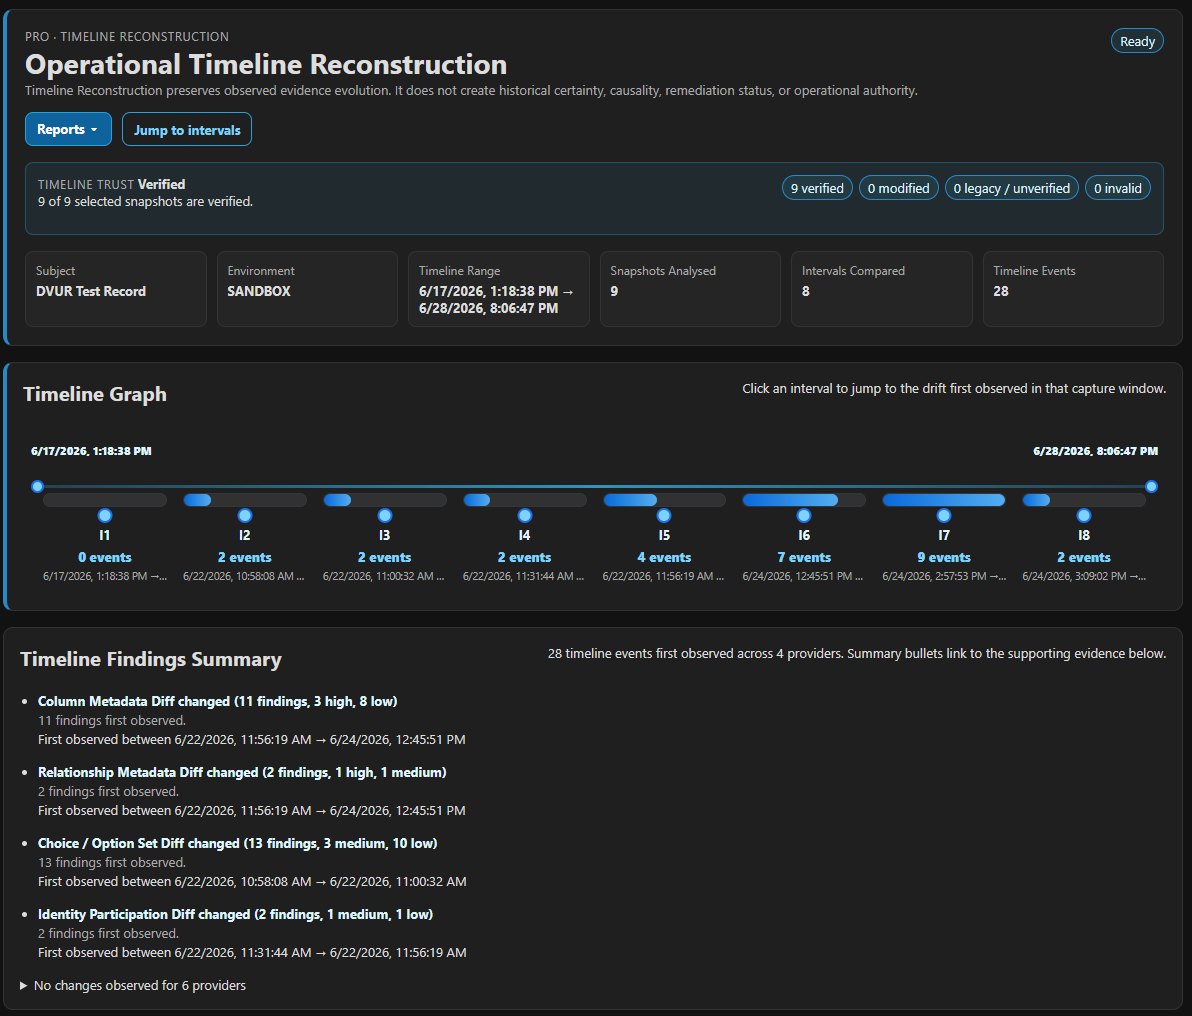
Task: Select the I3 interval marker dot
Action: pyautogui.click(x=385, y=516)
